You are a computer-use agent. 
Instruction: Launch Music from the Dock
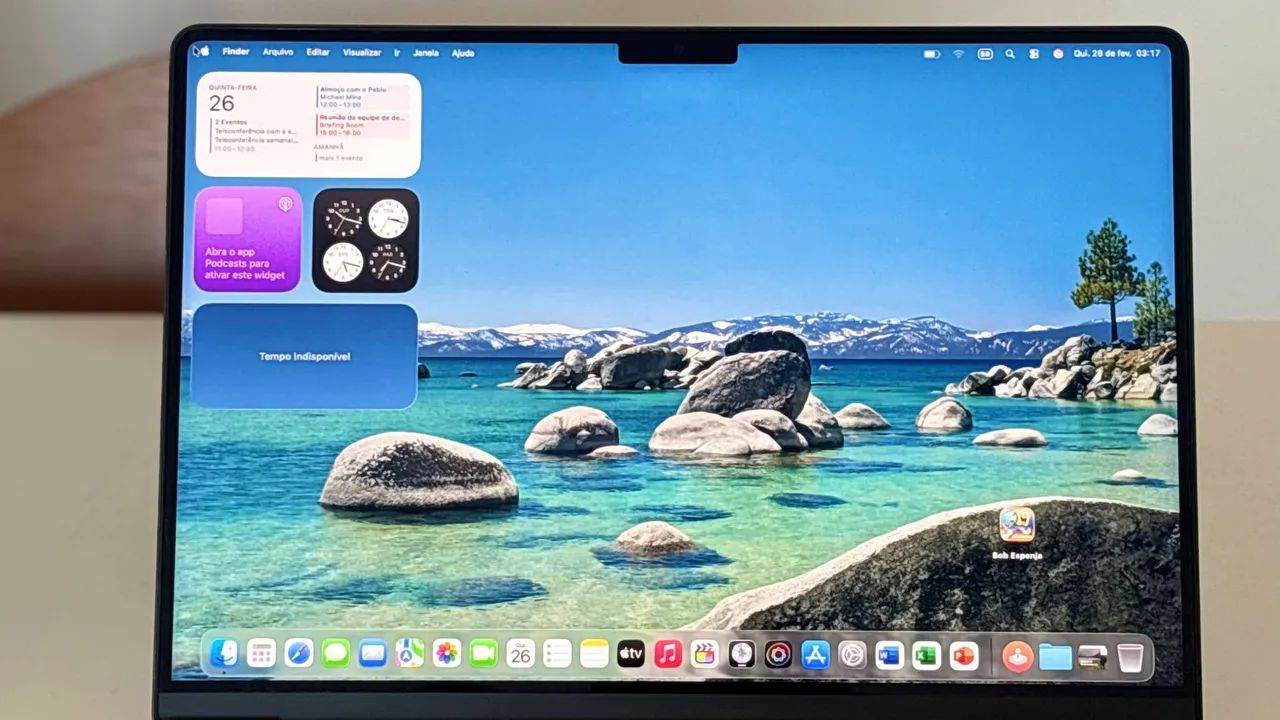pos(668,654)
